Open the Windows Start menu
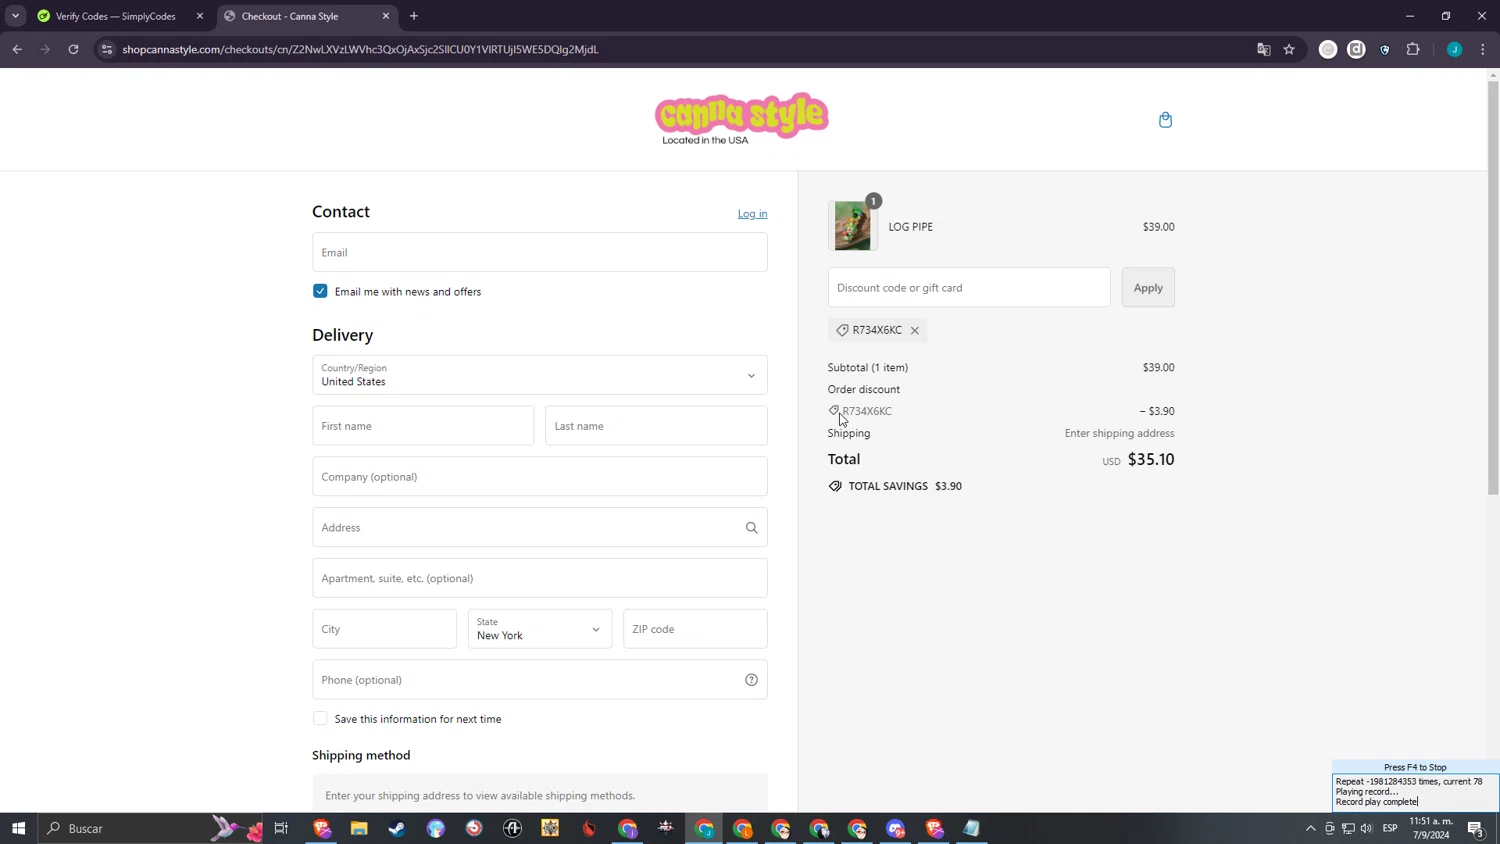The height and width of the screenshot is (844, 1500). [18, 828]
